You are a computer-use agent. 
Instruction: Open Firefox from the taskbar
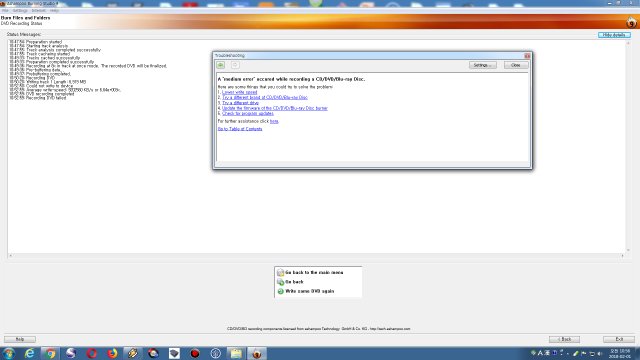[112, 353]
